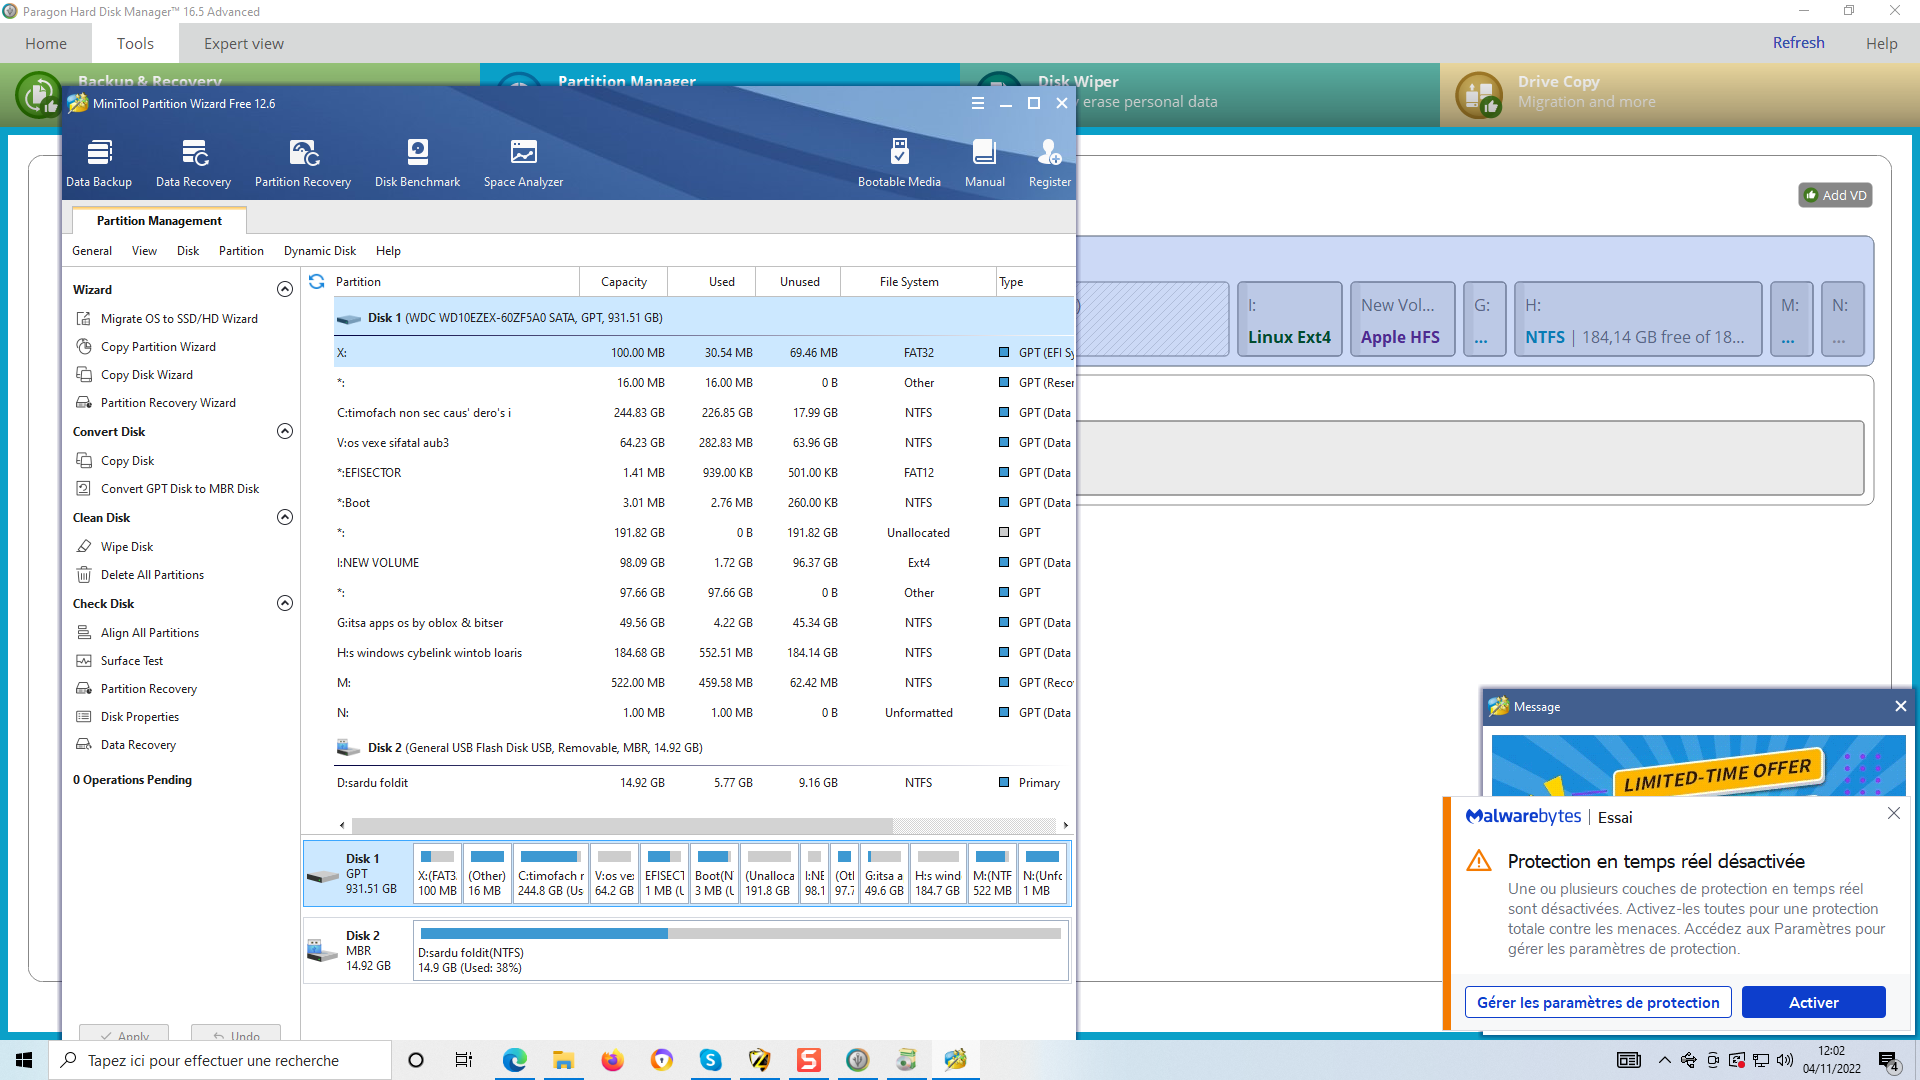Screen dimensions: 1920x1080
Task: Open Microsoft Edge from taskbar
Action: (515, 1060)
